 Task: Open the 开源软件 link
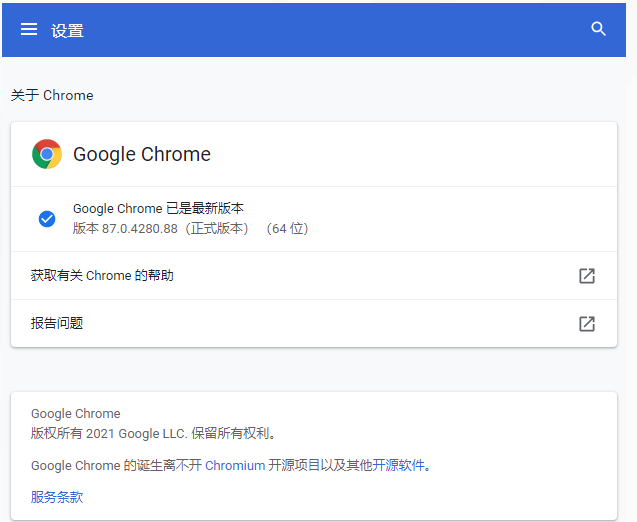click(x=398, y=465)
